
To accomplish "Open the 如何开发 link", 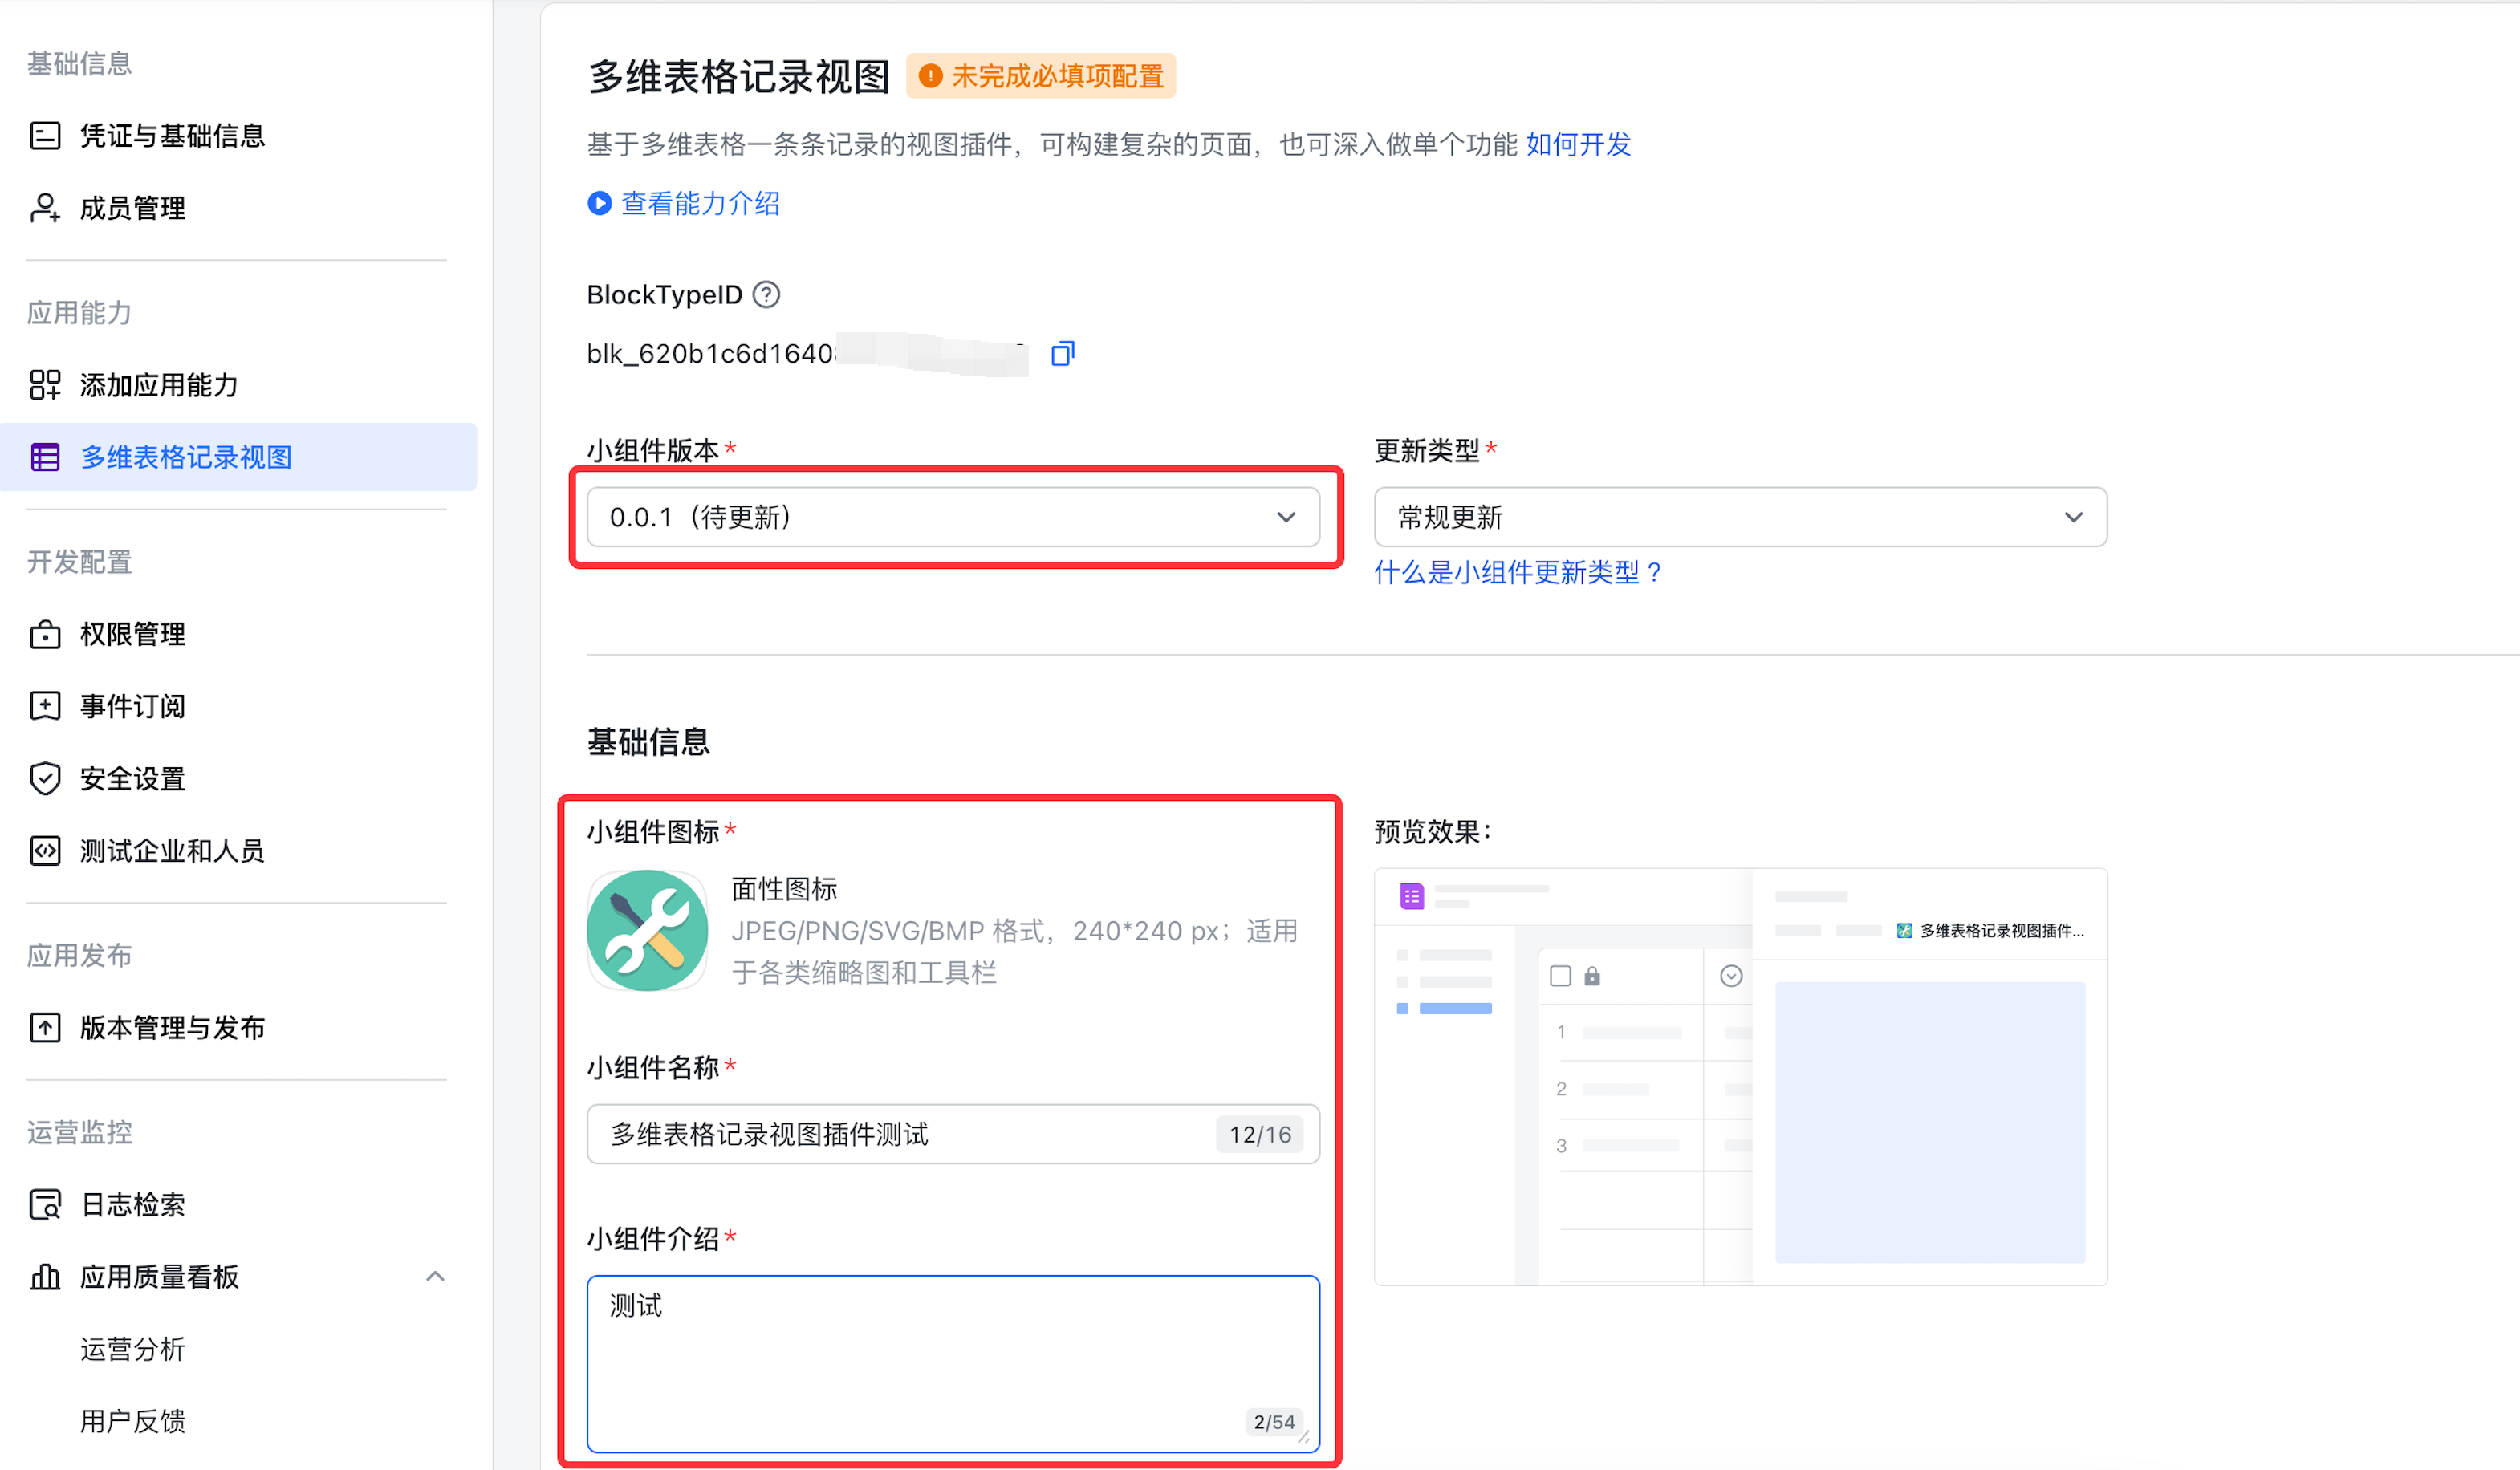I will pyautogui.click(x=1578, y=145).
